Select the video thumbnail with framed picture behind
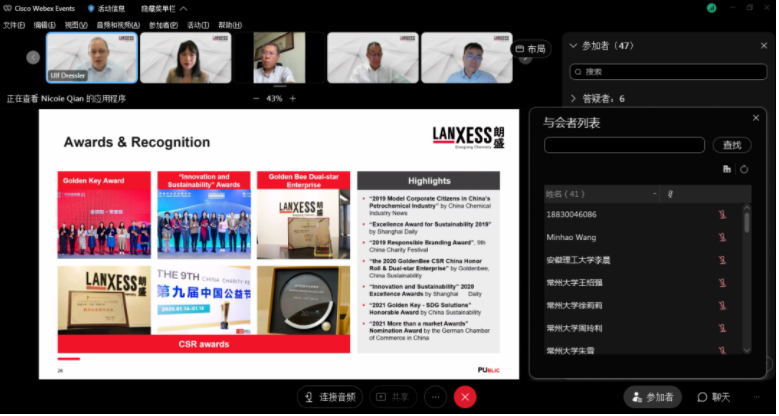 [280, 58]
